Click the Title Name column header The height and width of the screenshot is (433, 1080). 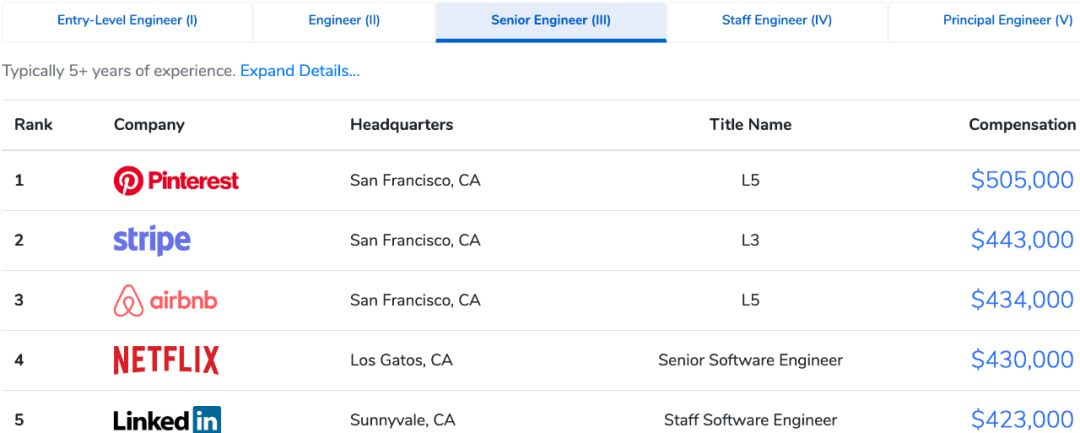pyautogui.click(x=750, y=125)
